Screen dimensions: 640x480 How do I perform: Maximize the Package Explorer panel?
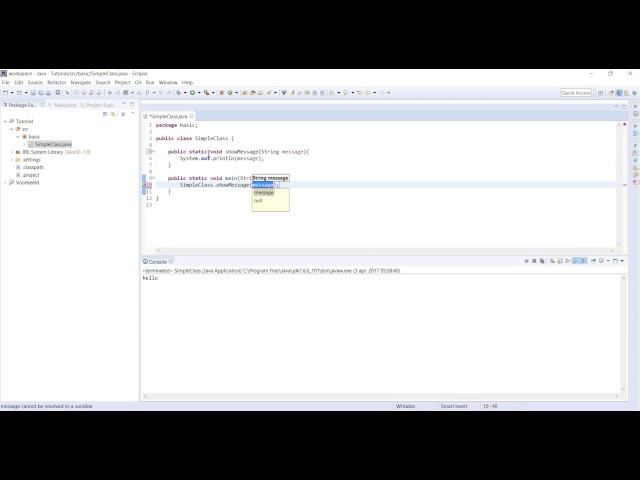coord(132,104)
